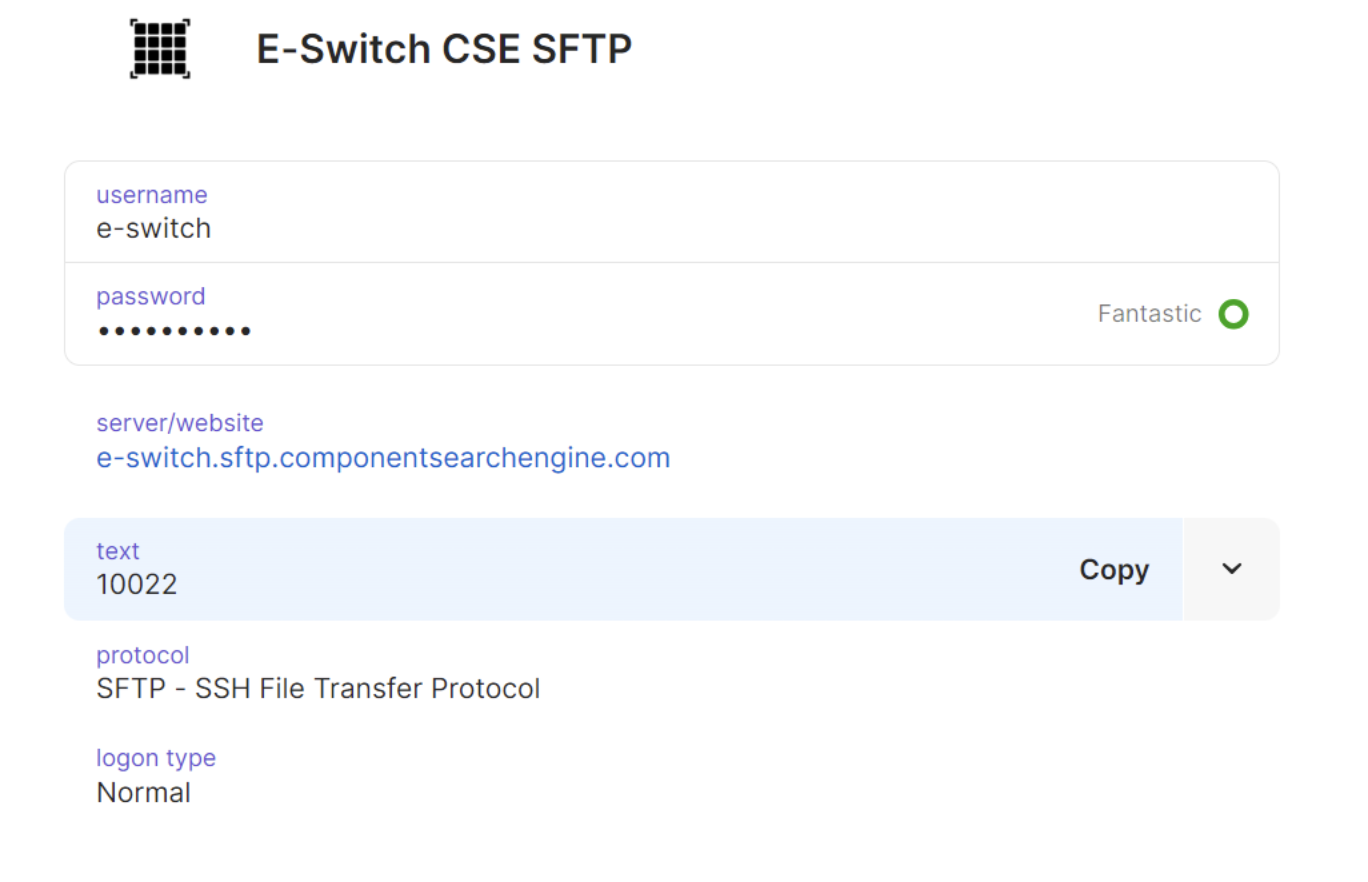Click the 10022 text value
The width and height of the screenshot is (1368, 882).
137,584
